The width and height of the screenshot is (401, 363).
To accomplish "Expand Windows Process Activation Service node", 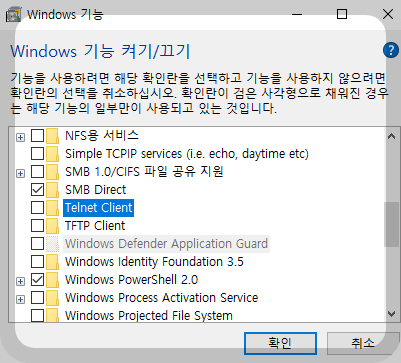I will tap(20, 299).
